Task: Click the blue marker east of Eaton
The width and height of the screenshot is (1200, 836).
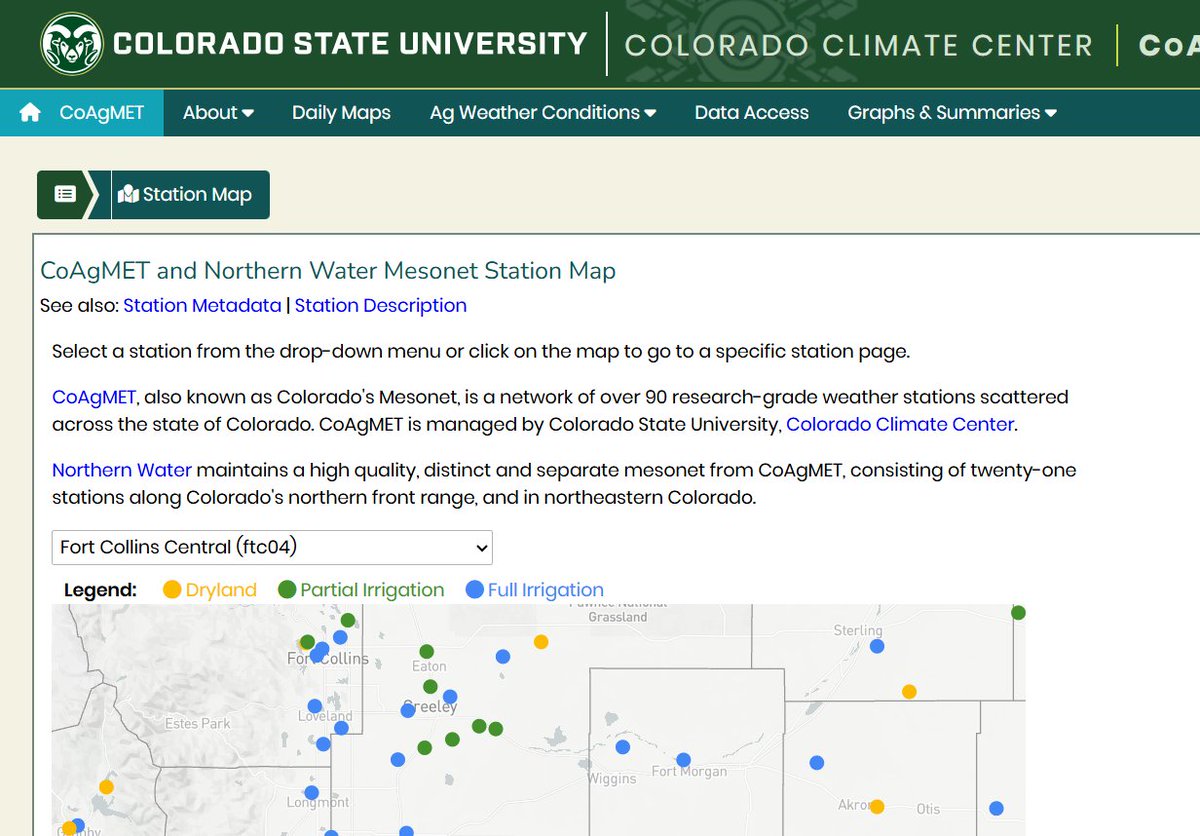Action: 503,656
